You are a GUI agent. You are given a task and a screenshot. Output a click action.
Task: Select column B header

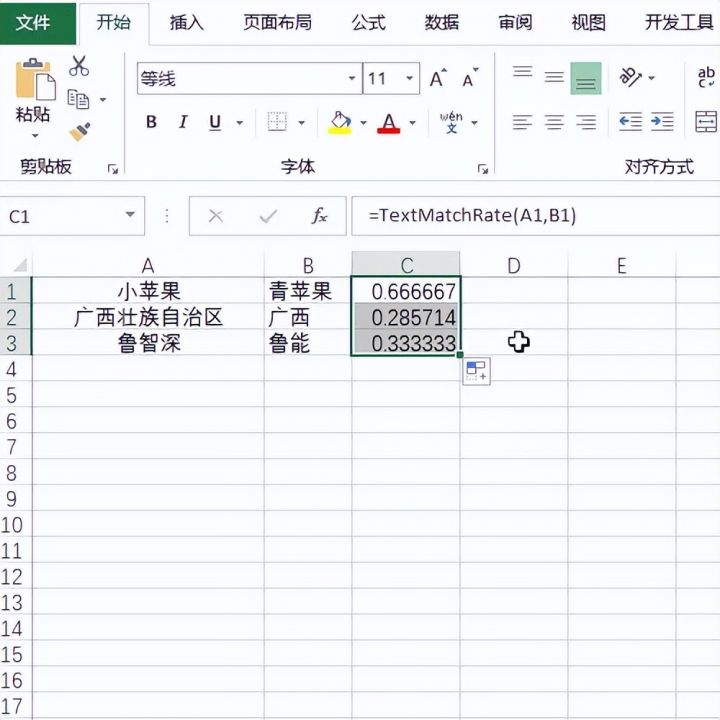point(308,265)
